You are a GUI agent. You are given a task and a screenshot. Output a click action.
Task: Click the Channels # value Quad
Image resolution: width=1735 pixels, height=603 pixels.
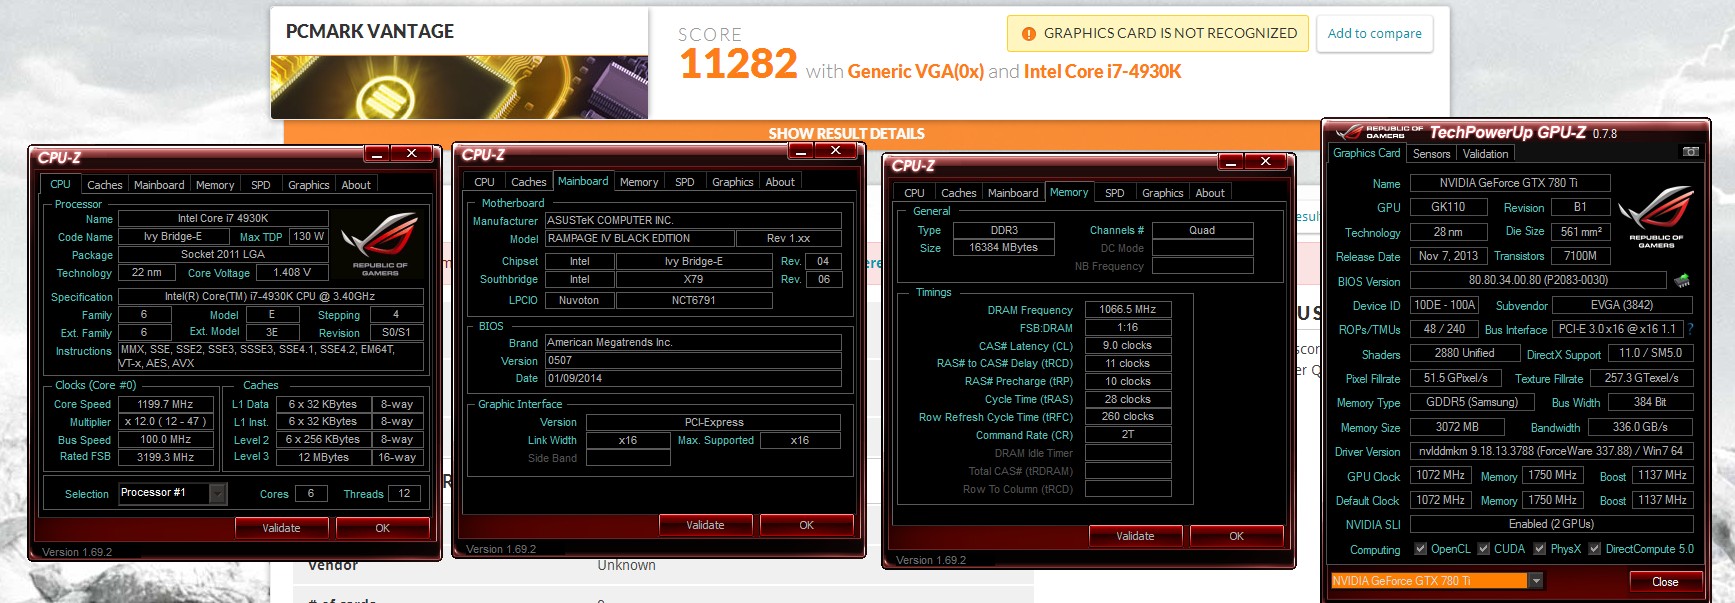[1202, 230]
